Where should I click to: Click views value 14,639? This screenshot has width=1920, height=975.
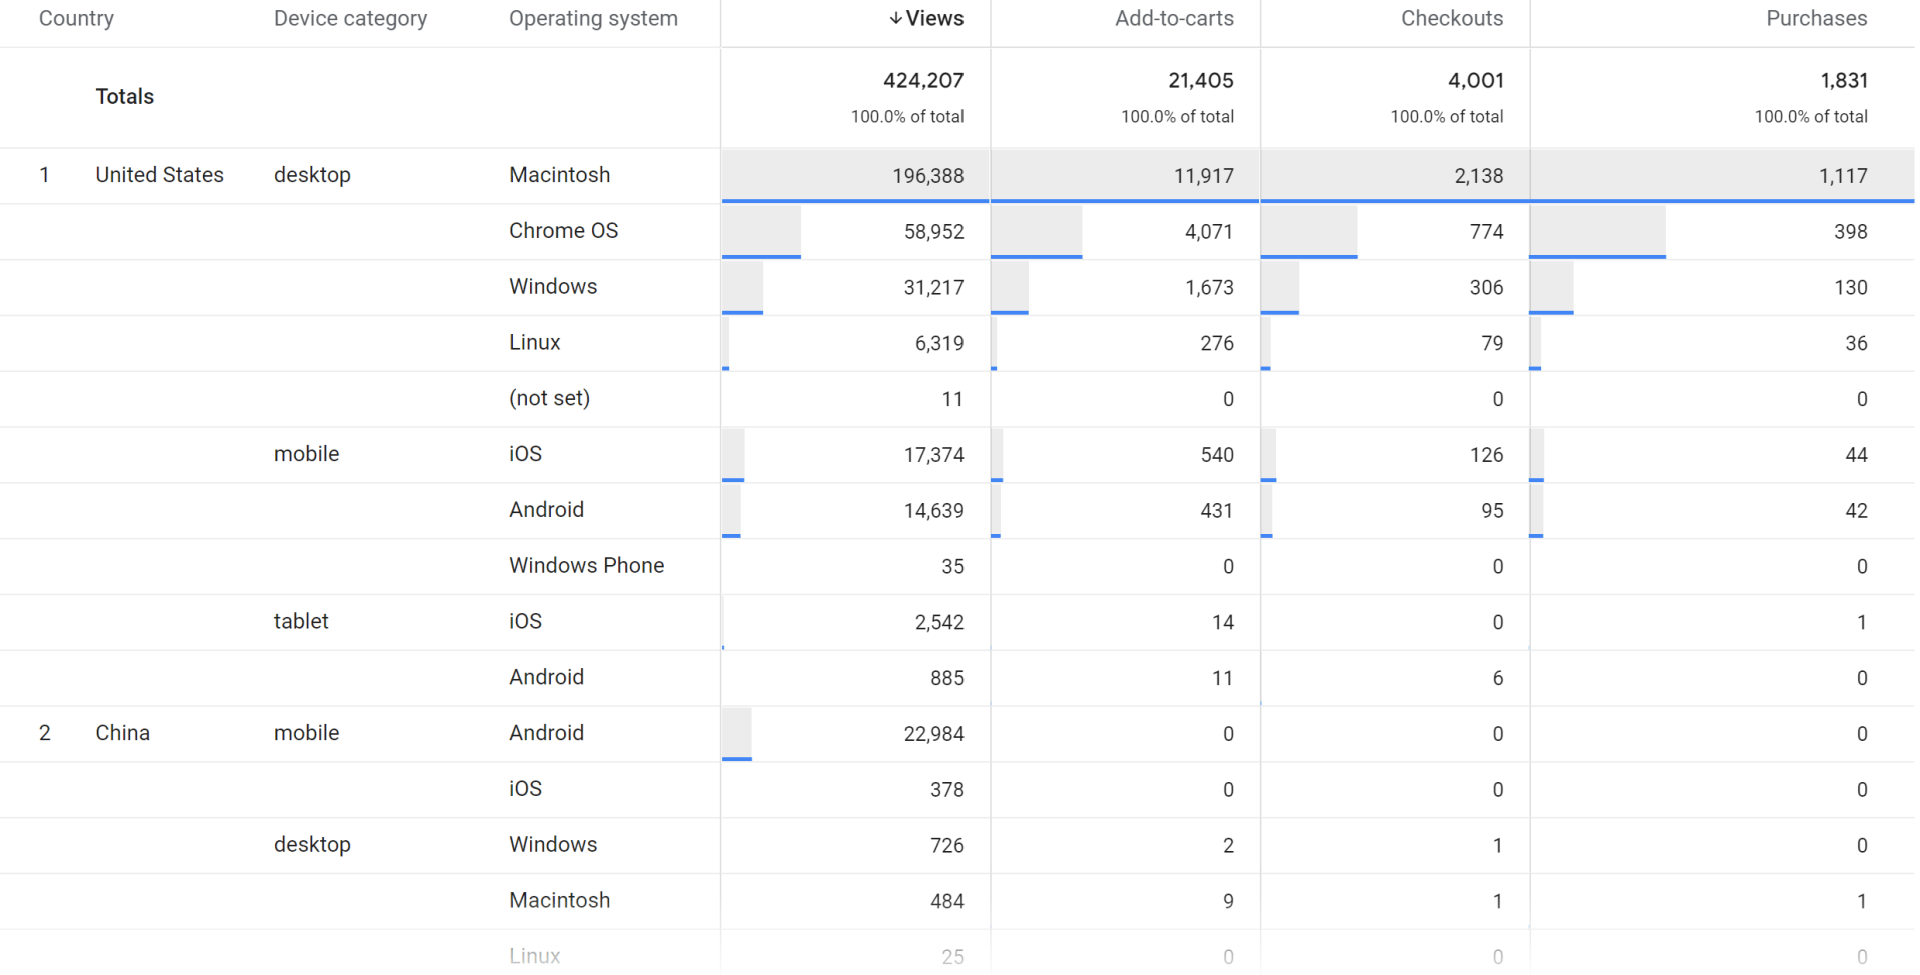tap(934, 511)
